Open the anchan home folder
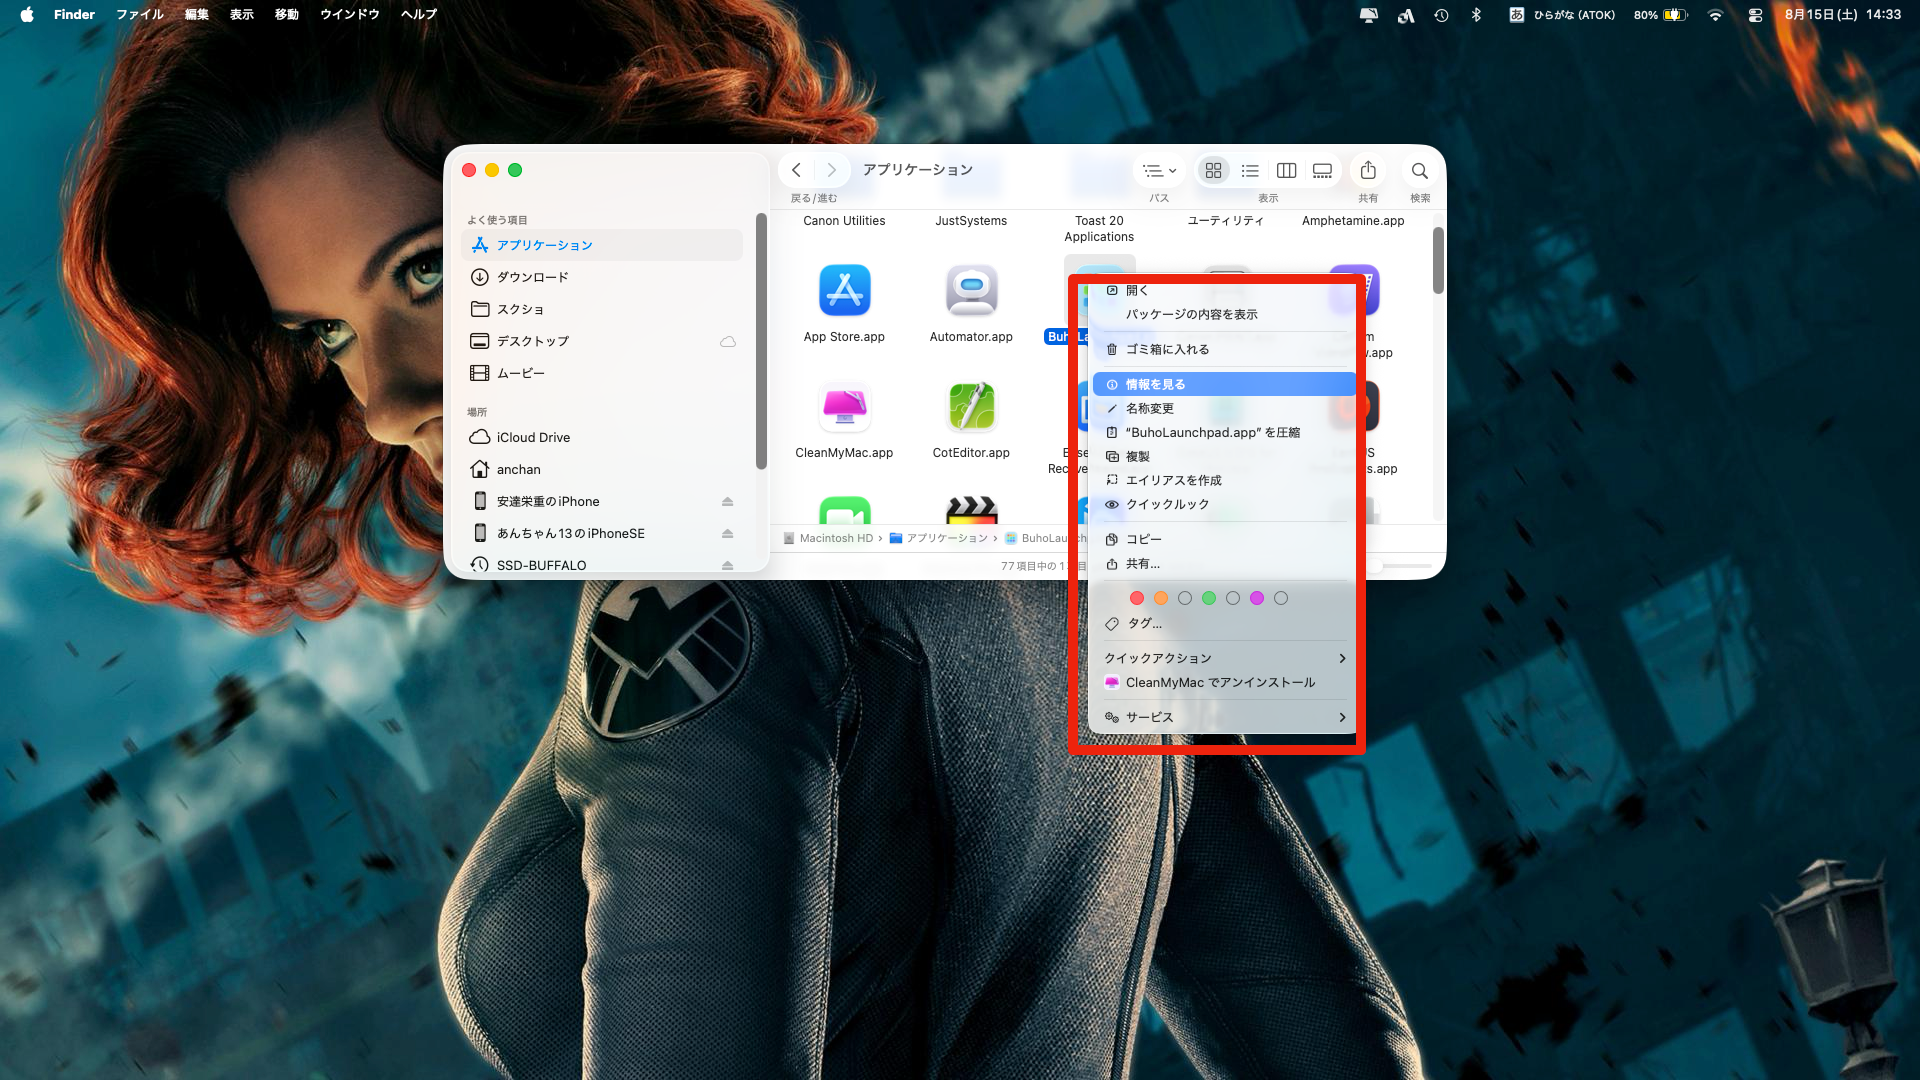The image size is (1920, 1080). click(x=602, y=469)
